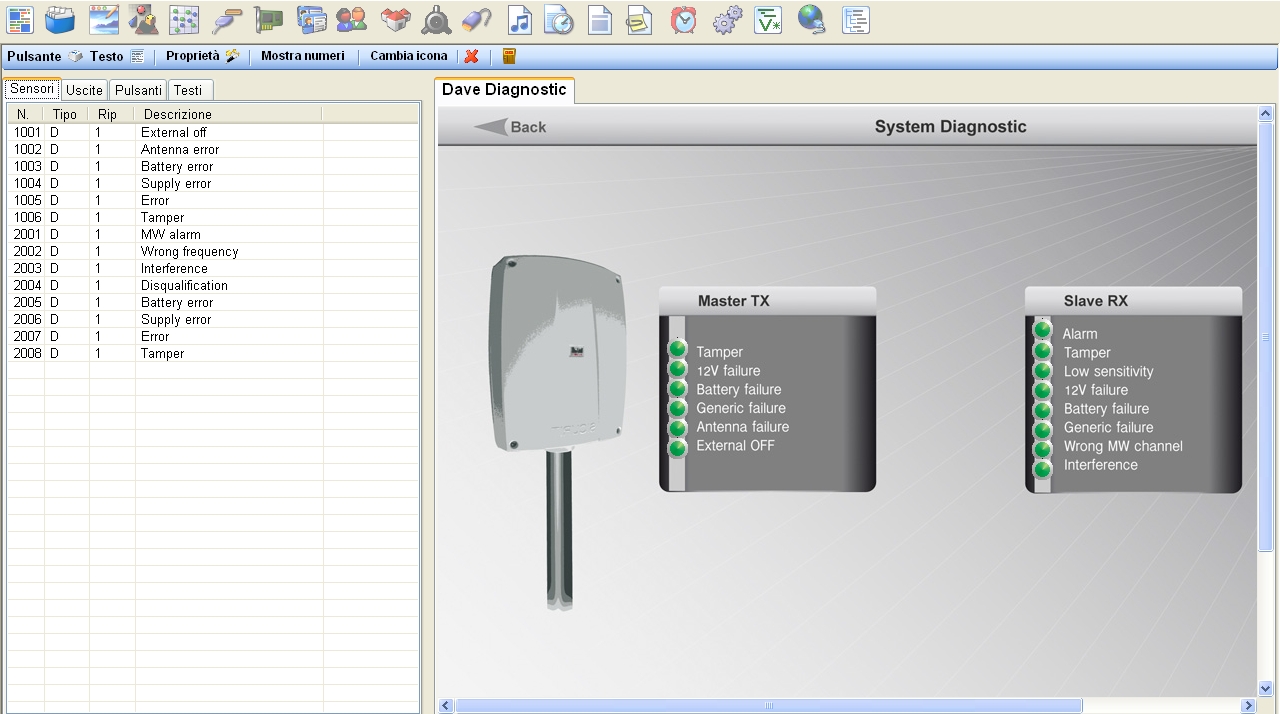Screen dimensions: 1280x714
Task: Switch to the Uscite tab
Action: (x=84, y=90)
